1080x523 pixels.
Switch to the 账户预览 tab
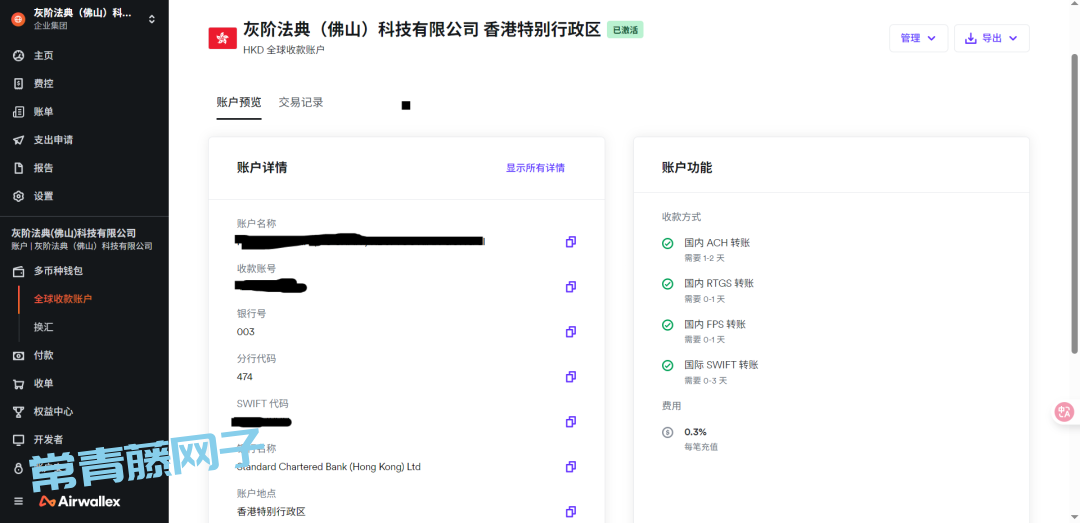tap(239, 103)
